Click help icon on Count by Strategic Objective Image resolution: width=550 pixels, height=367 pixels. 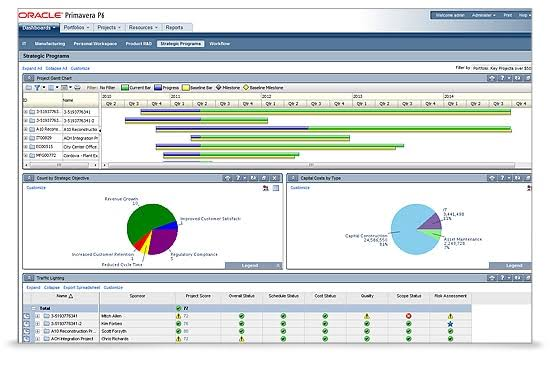[x=238, y=178]
